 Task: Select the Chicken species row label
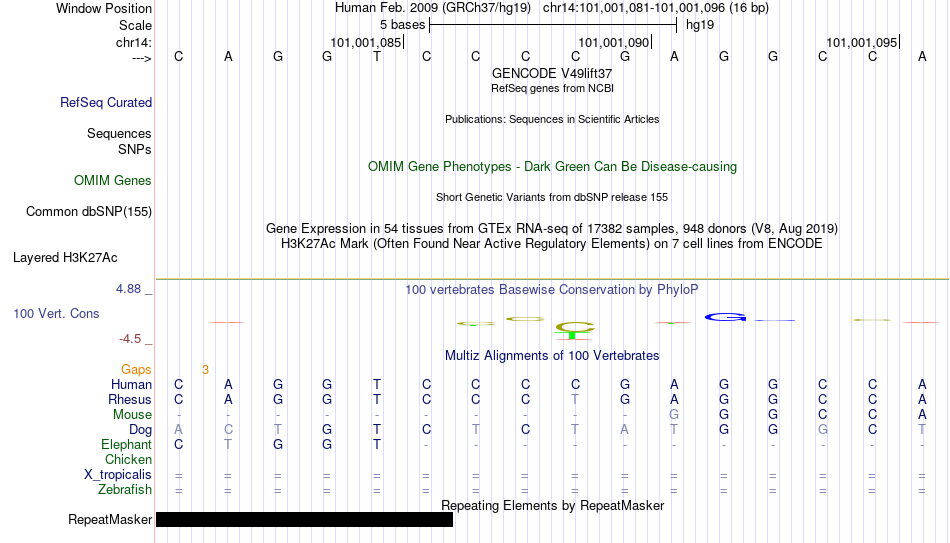click(x=128, y=460)
